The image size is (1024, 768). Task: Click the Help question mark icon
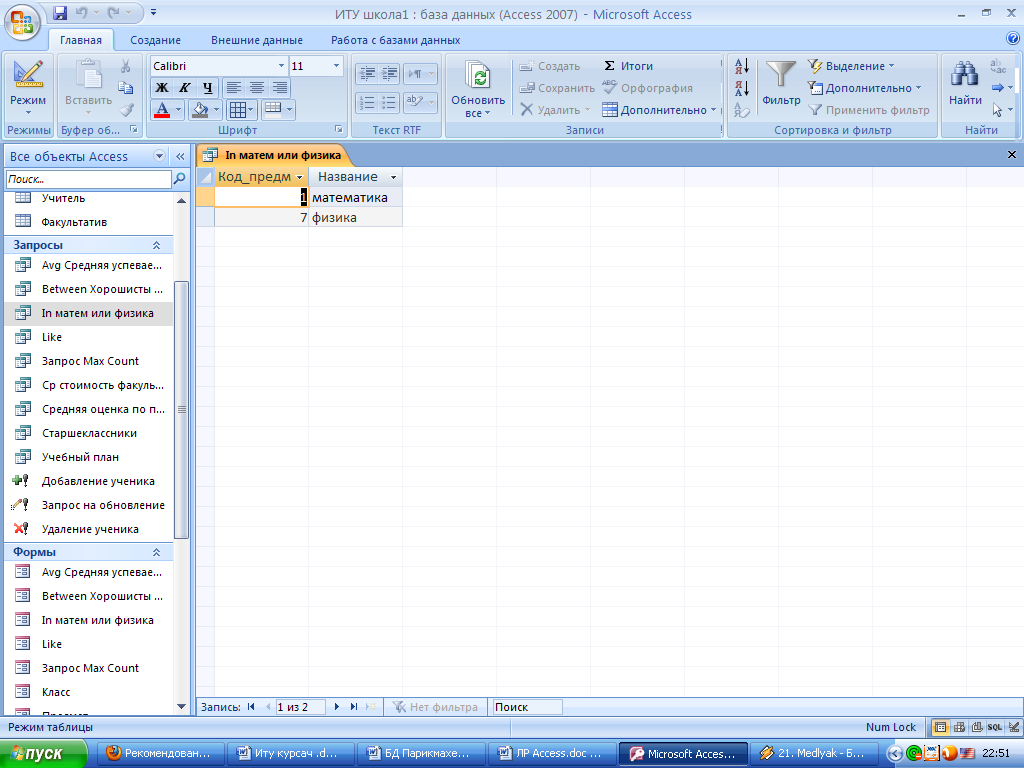pos(1013,39)
